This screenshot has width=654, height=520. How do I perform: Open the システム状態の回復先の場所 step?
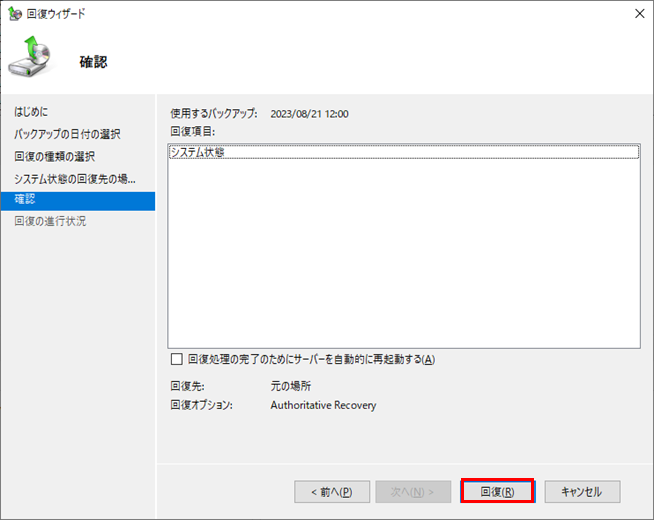coord(75,179)
